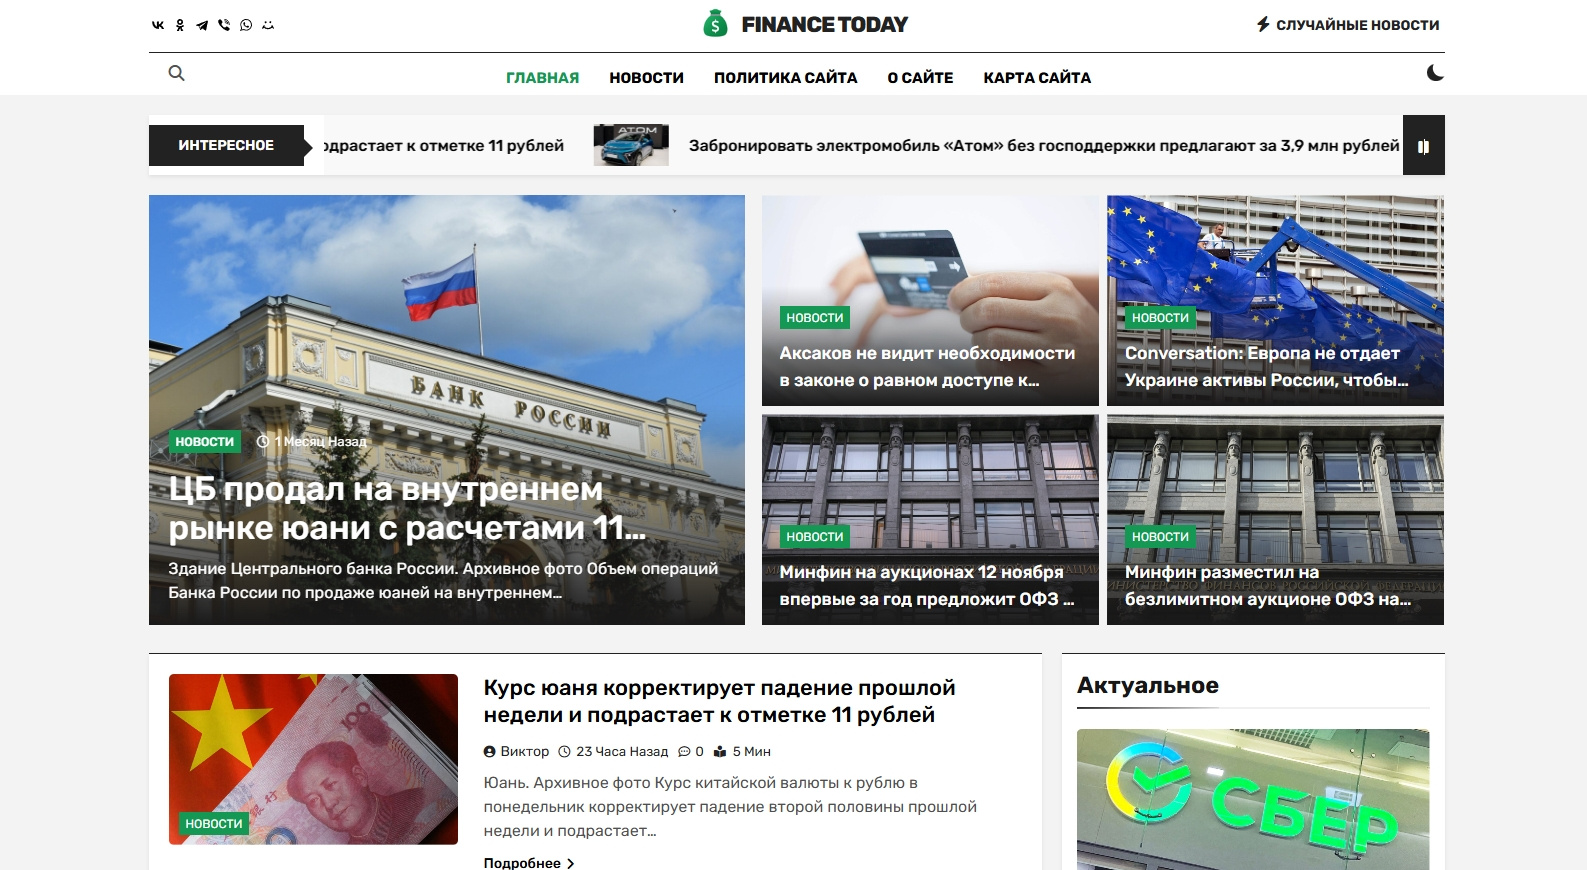Toggle dark mode with the moon icon

pyautogui.click(x=1435, y=73)
